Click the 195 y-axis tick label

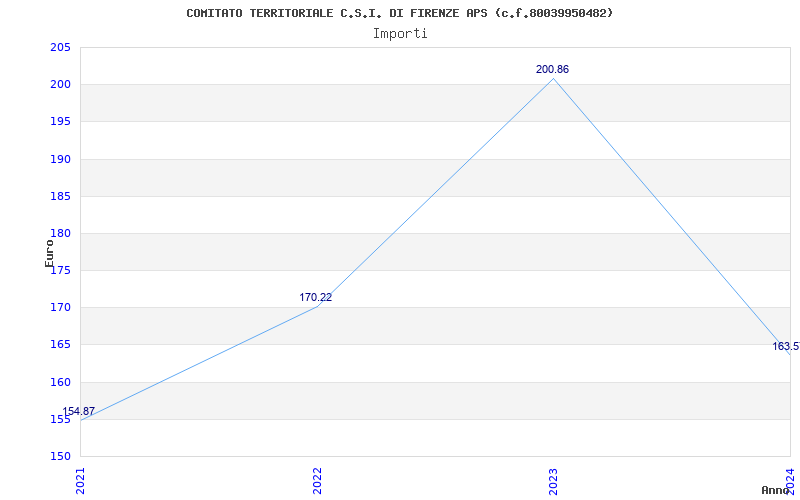[60, 122]
